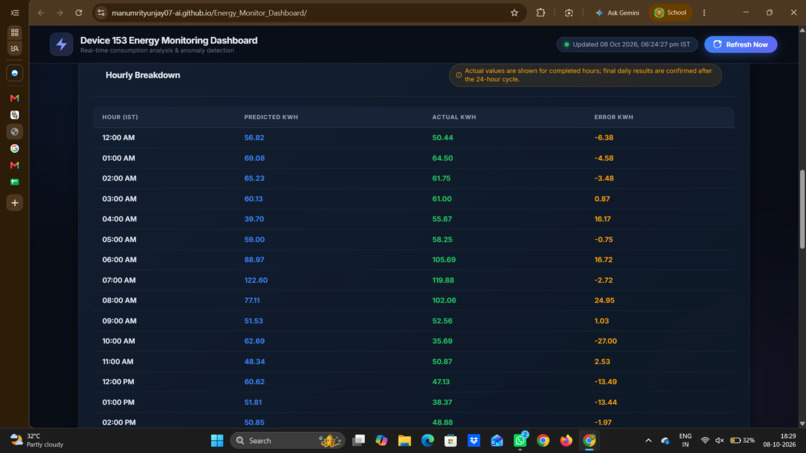Expand the vertical tabs sidebar

[15, 13]
